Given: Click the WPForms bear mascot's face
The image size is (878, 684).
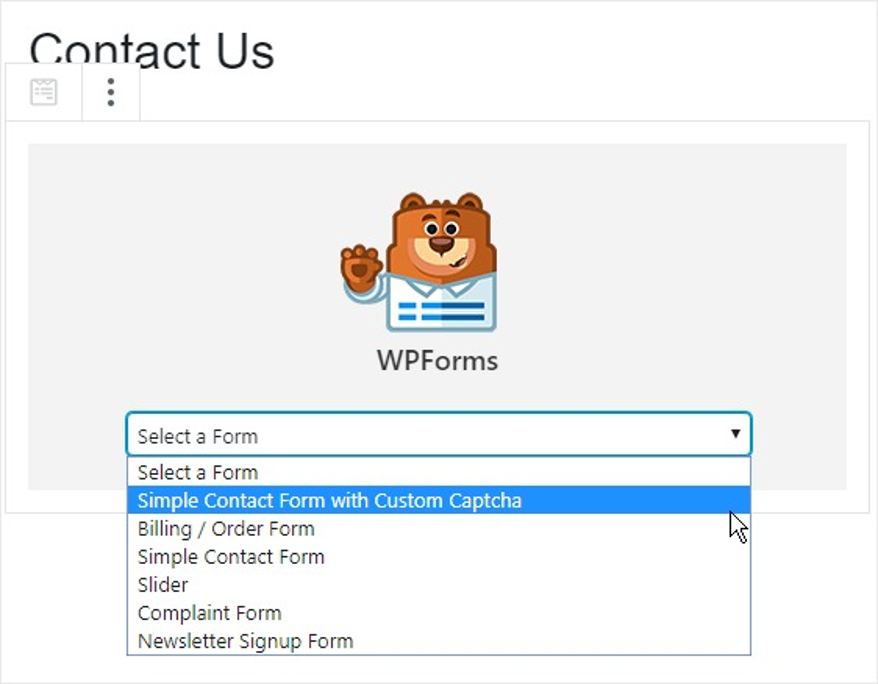Looking at the screenshot, I should pyautogui.click(x=441, y=239).
